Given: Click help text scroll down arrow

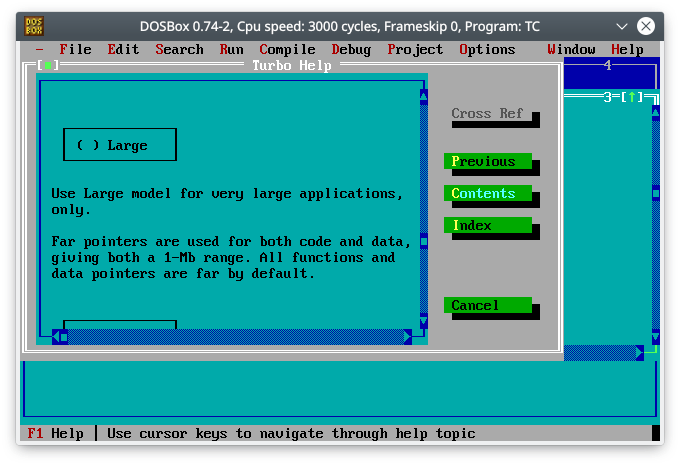Looking at the screenshot, I should [424, 321].
